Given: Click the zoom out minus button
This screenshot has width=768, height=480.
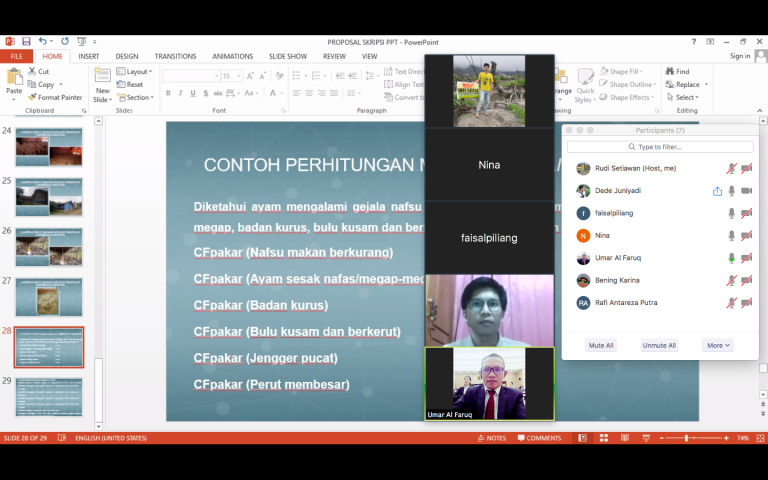Looking at the screenshot, I should click(x=661, y=438).
